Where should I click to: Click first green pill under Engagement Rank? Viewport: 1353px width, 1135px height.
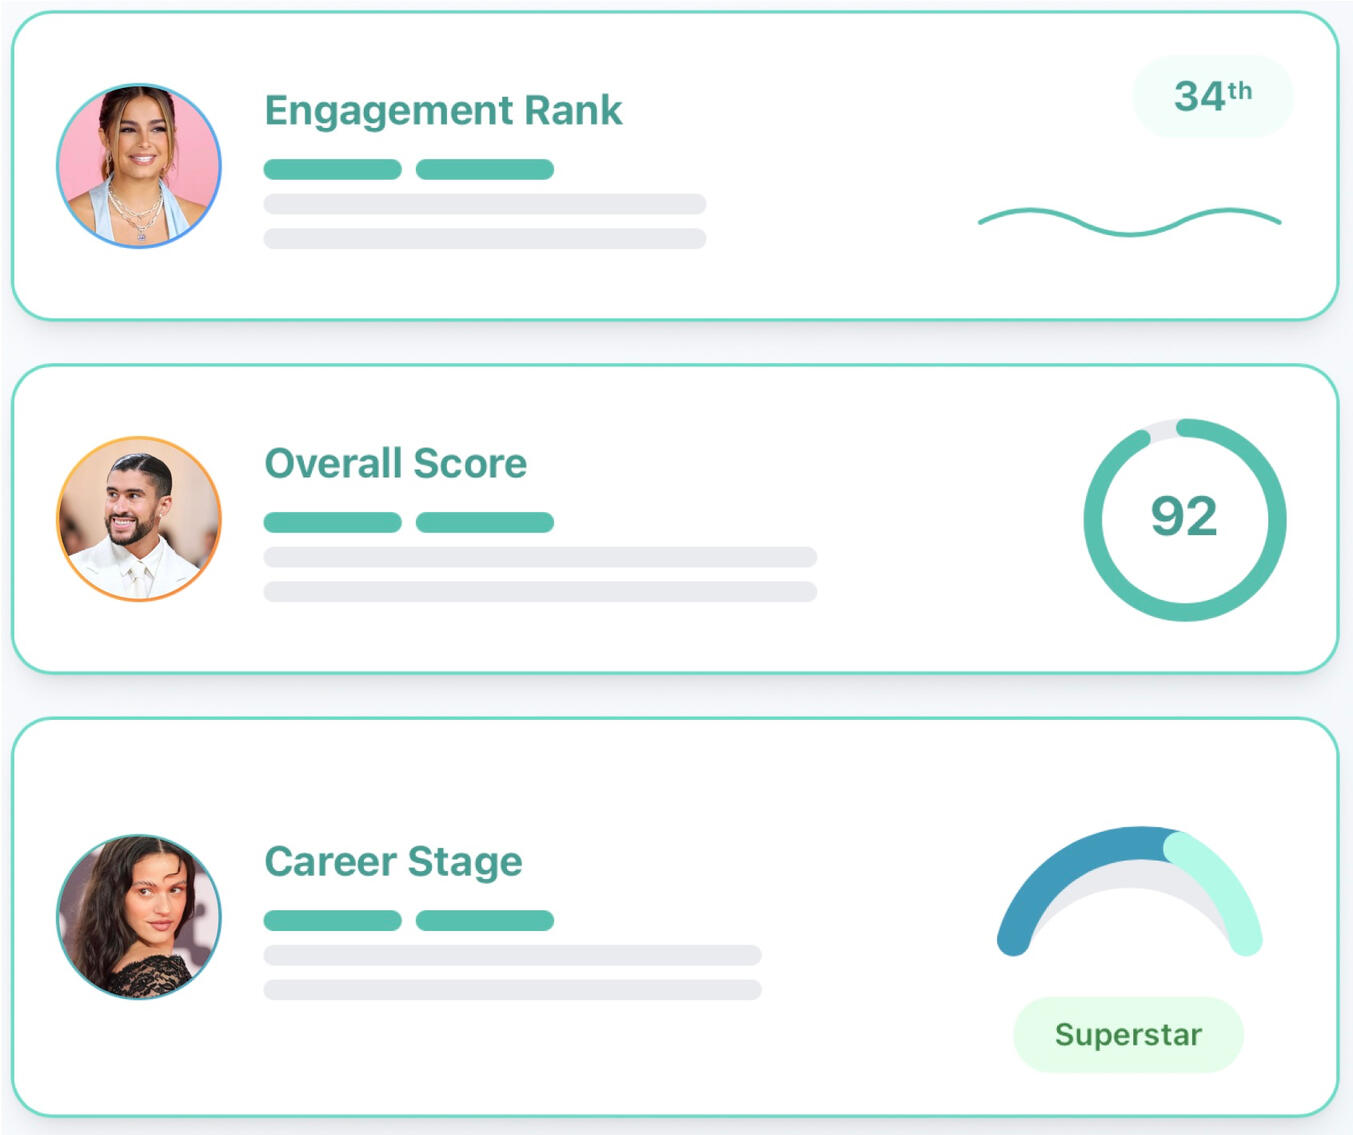coord(332,170)
